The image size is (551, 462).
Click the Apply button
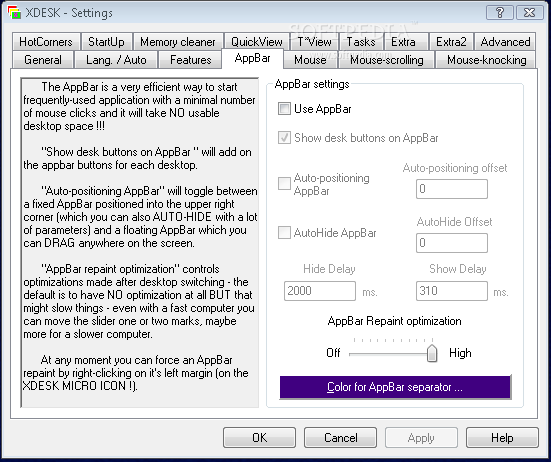[x=421, y=437]
